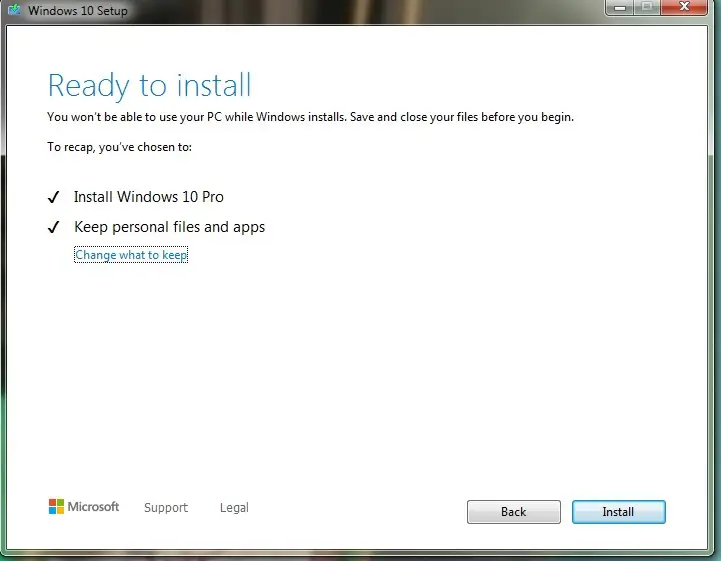Click the checkmark beside Install Windows 10 Pro

coord(53,197)
